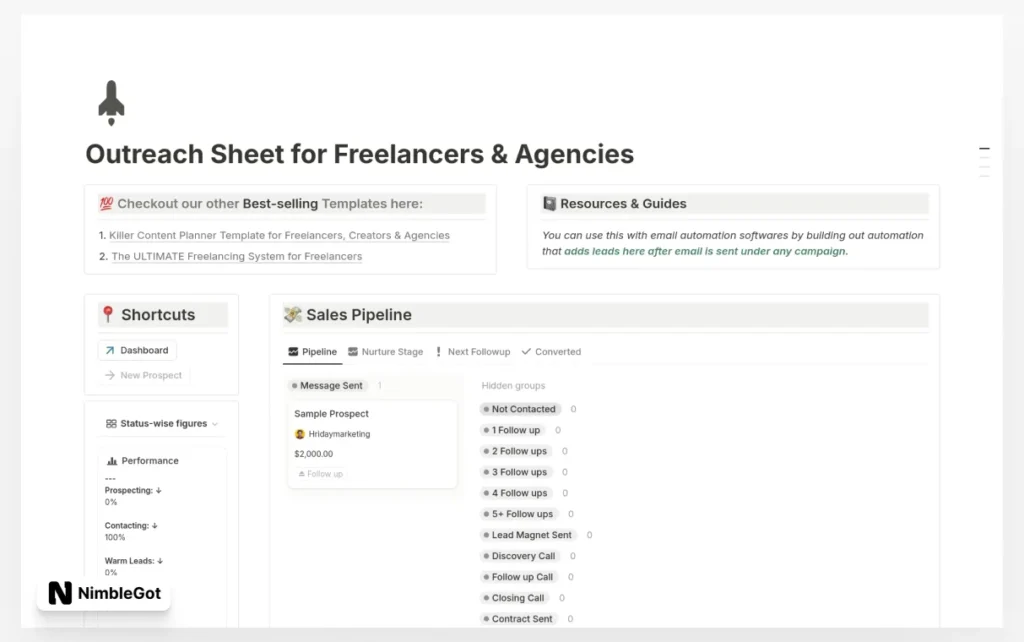The width and height of the screenshot is (1024, 642).
Task: Click the 4 Follow ups hidden group
Action: tap(516, 492)
